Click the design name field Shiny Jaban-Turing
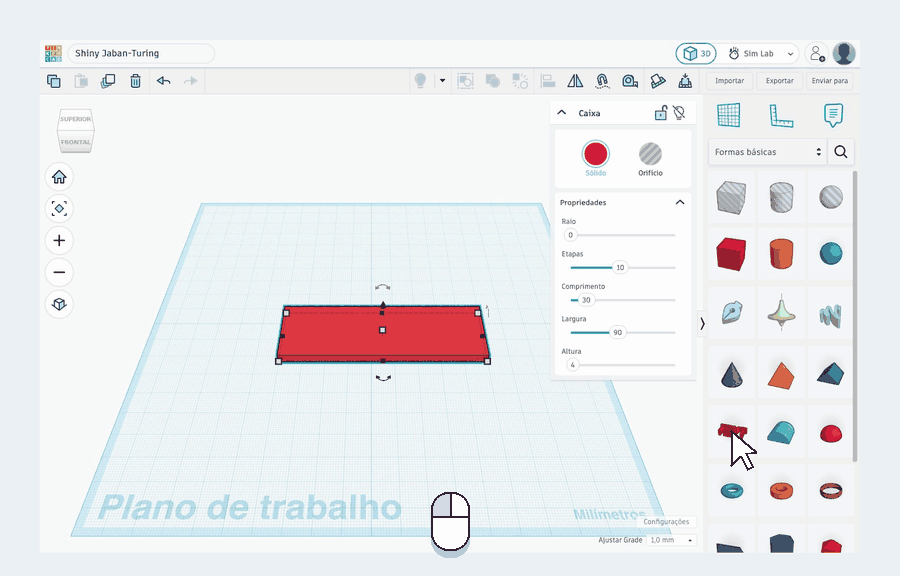The height and width of the screenshot is (576, 900). [141, 53]
